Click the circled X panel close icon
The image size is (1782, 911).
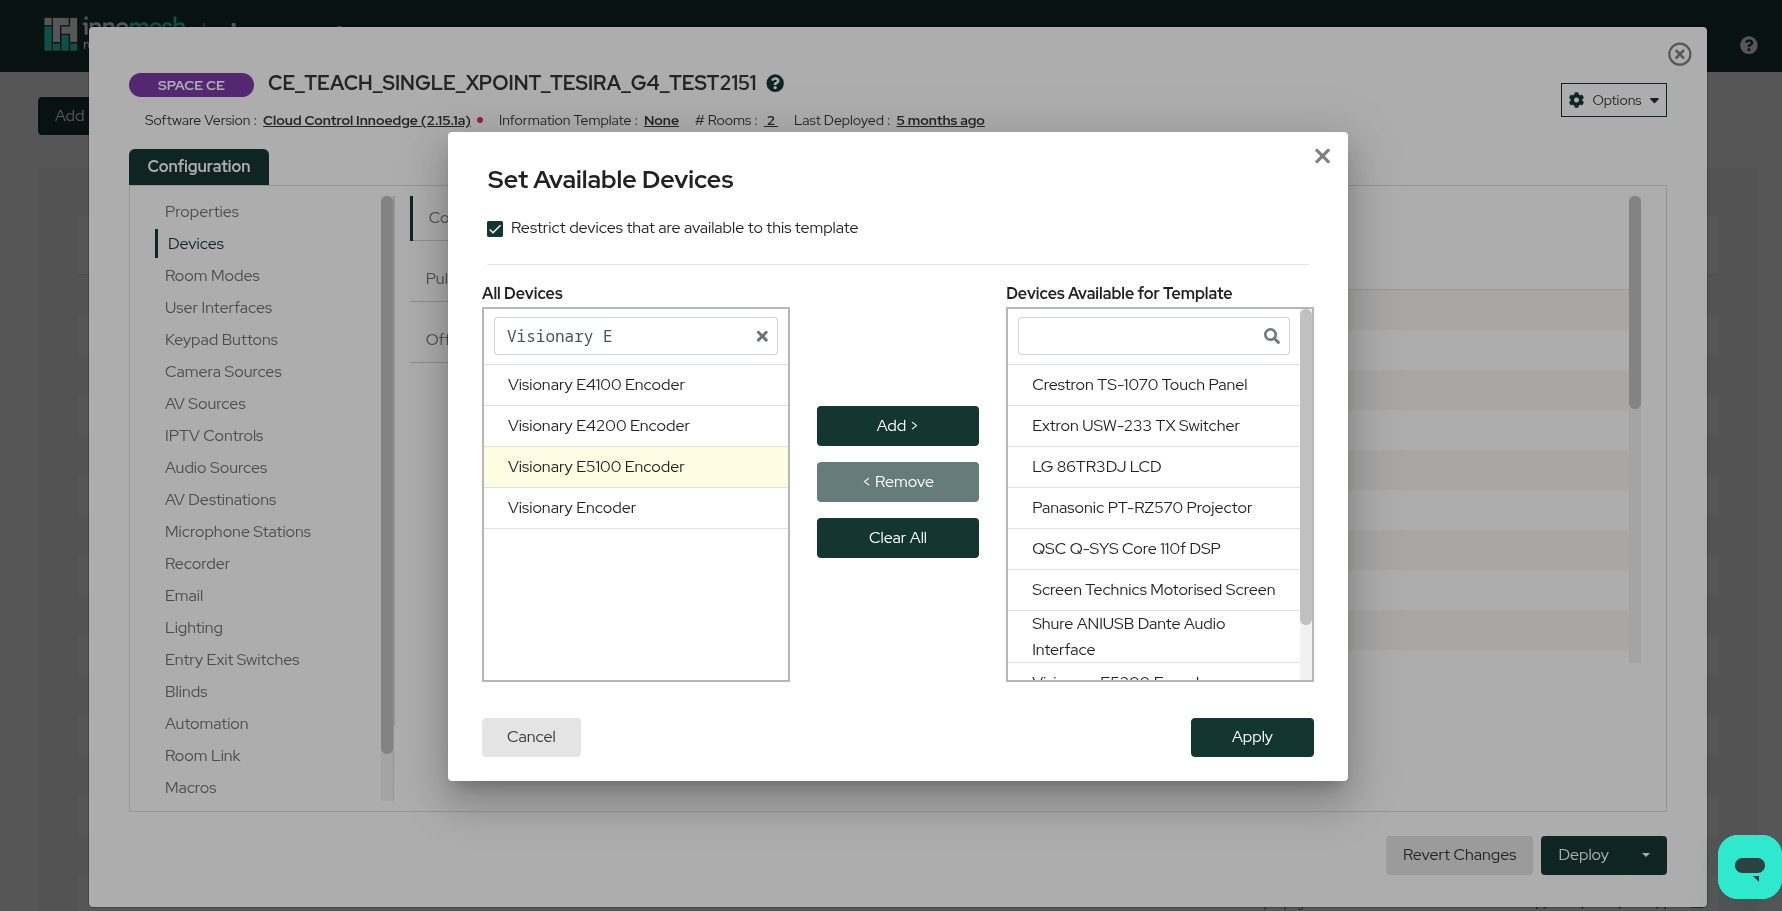pyautogui.click(x=1680, y=54)
